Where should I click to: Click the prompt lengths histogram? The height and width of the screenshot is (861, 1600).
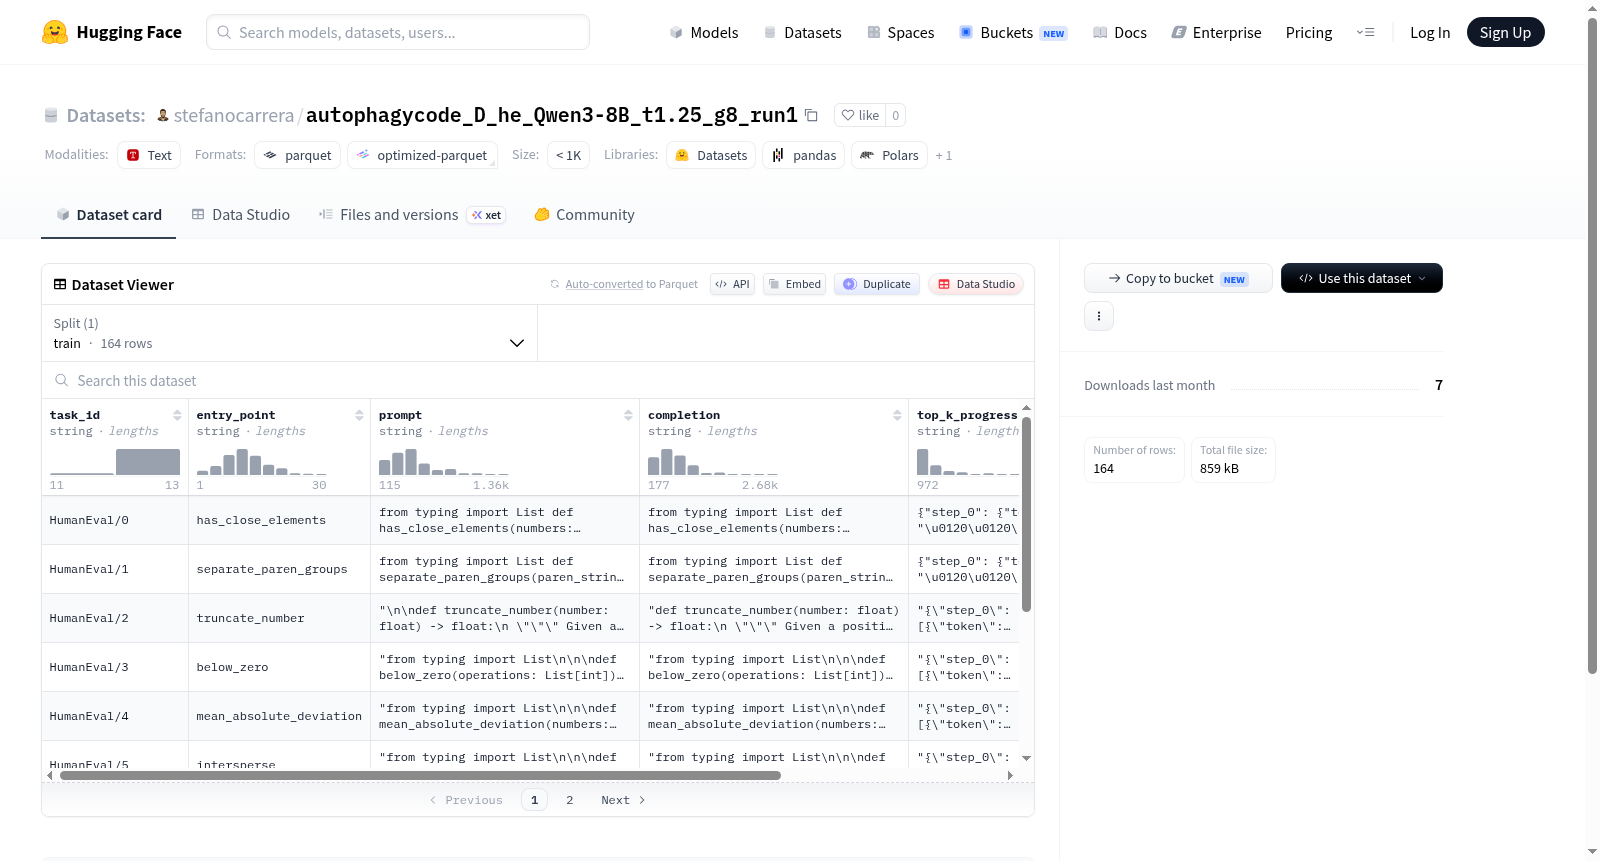pos(444,462)
